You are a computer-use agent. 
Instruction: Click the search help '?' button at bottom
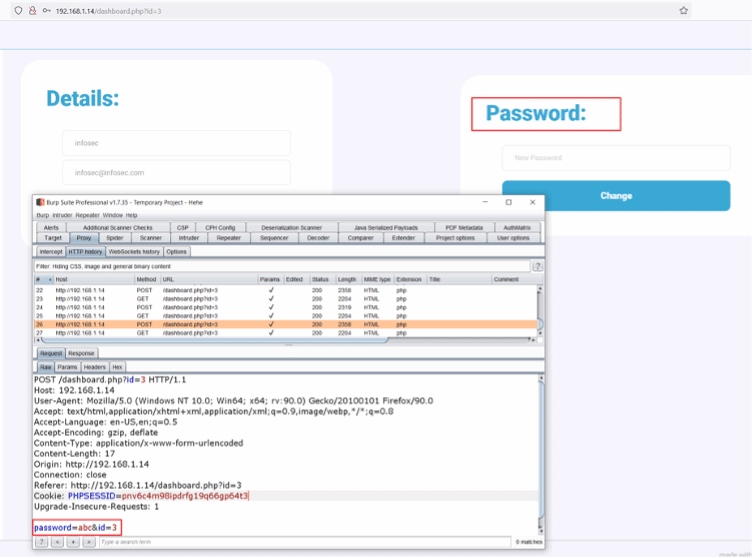(x=41, y=541)
